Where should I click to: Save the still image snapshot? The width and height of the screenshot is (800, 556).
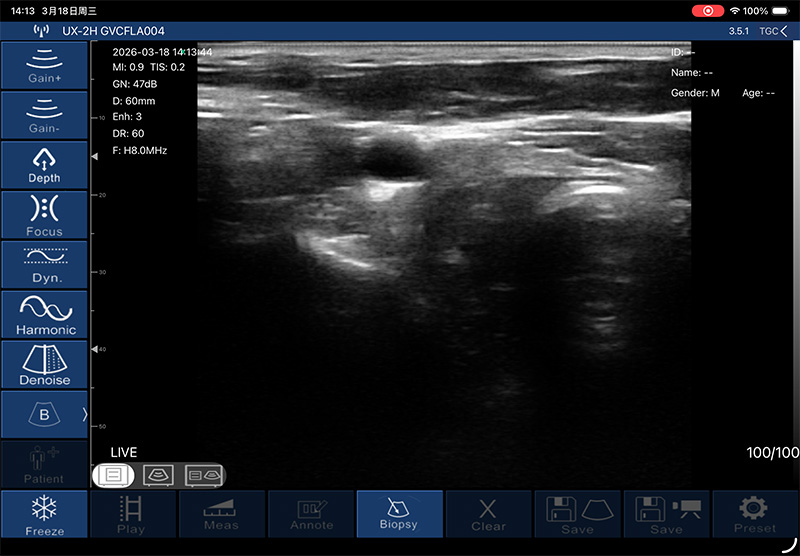(x=577, y=514)
